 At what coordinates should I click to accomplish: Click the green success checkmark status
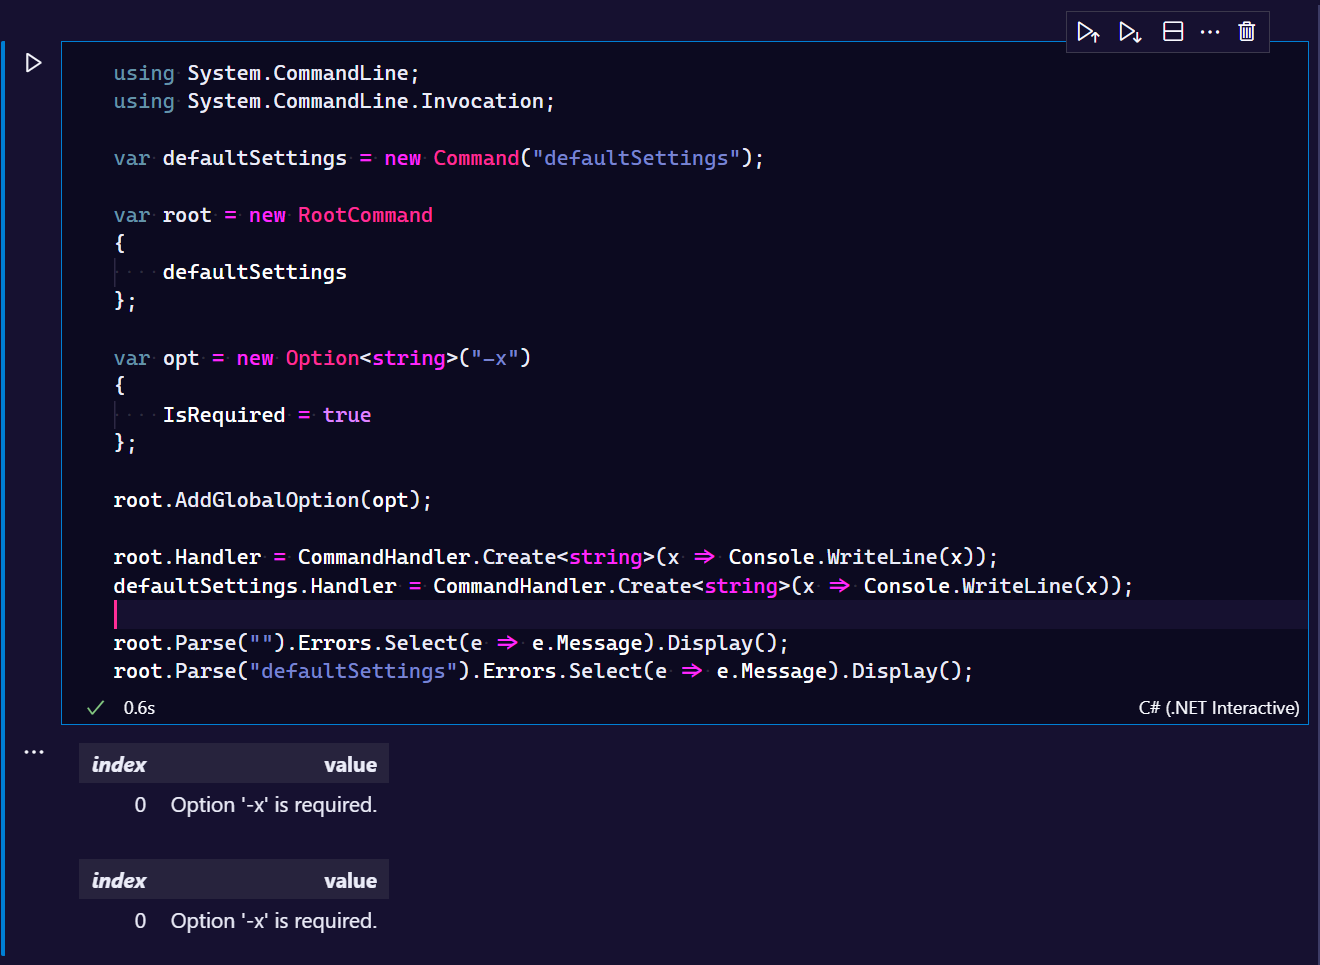[x=96, y=708]
